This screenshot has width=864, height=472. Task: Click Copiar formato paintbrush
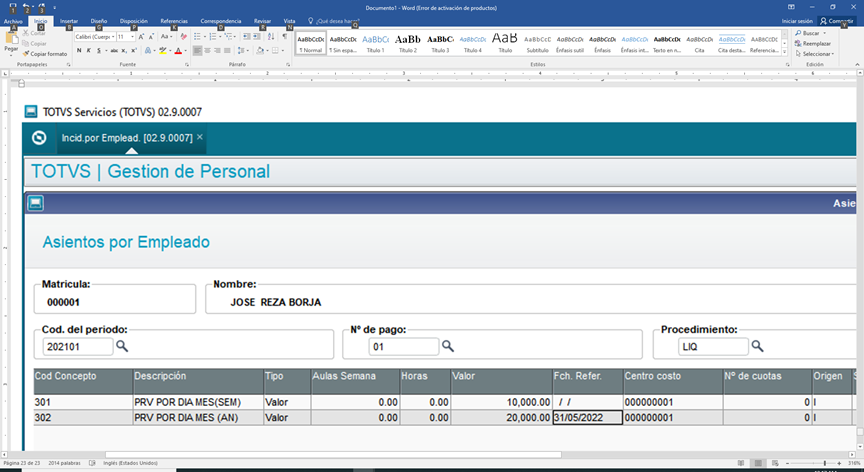pos(45,54)
